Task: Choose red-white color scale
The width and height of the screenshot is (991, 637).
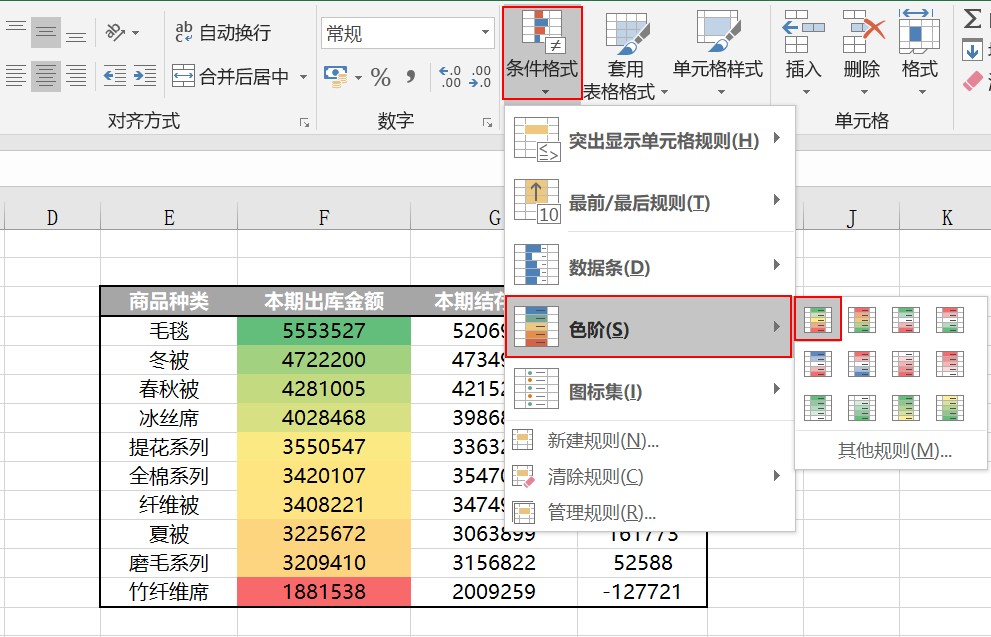Action: tap(950, 363)
